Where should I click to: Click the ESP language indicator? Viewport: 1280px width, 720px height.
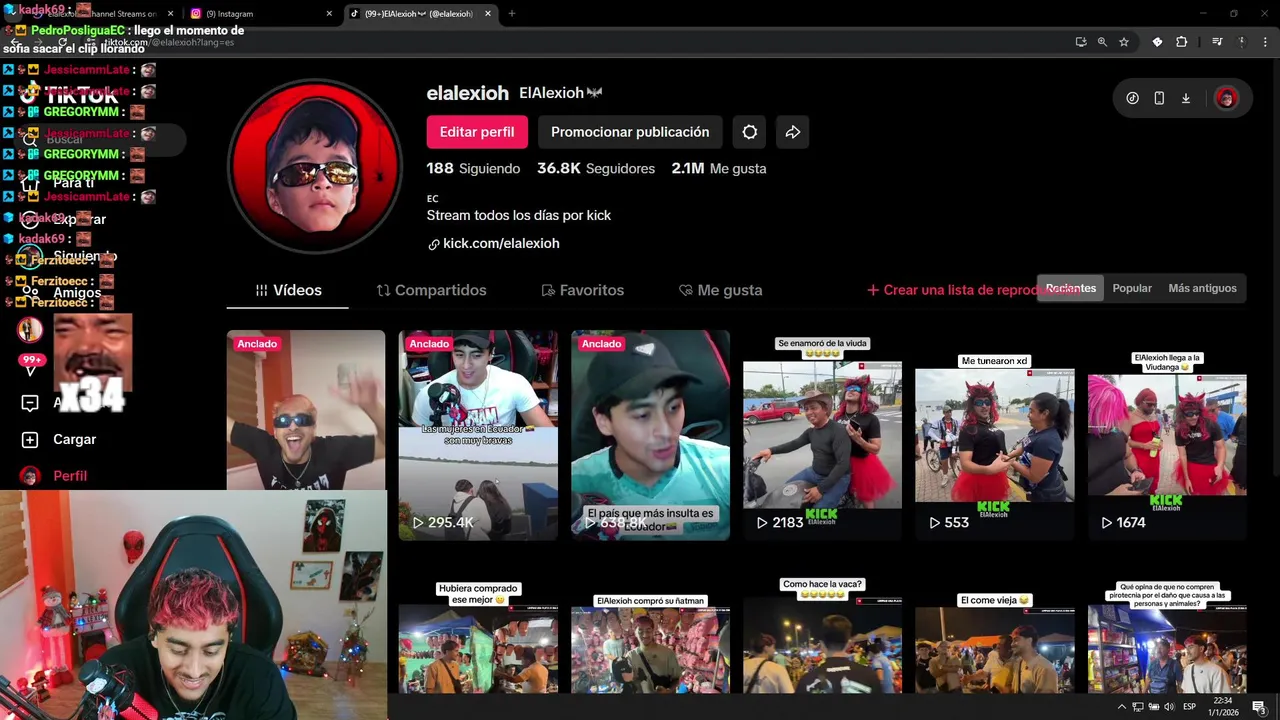(1190, 707)
